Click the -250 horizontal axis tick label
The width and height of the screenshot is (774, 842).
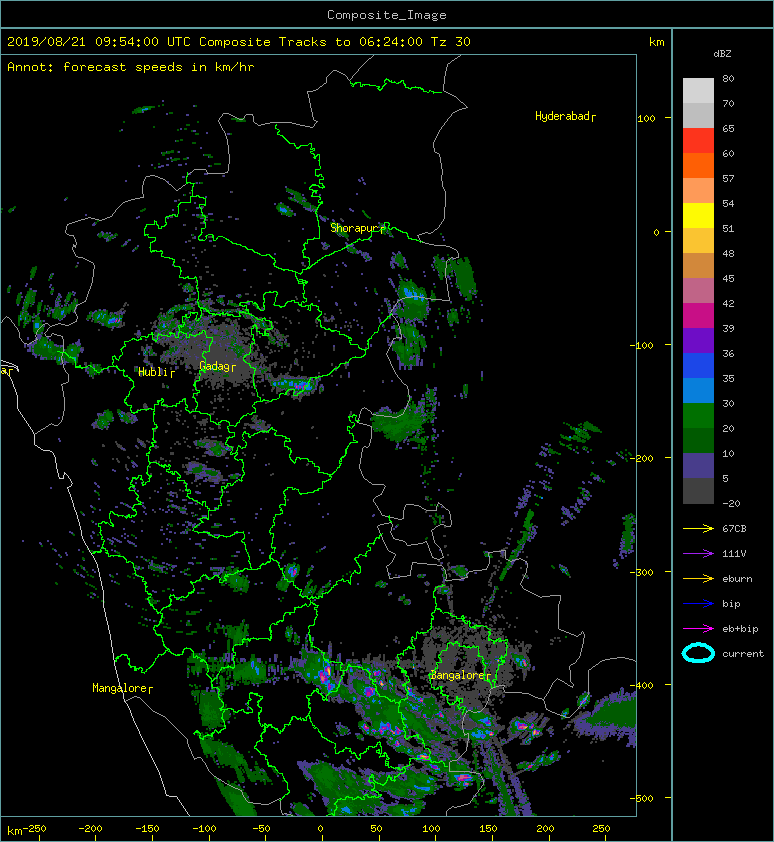(x=37, y=828)
